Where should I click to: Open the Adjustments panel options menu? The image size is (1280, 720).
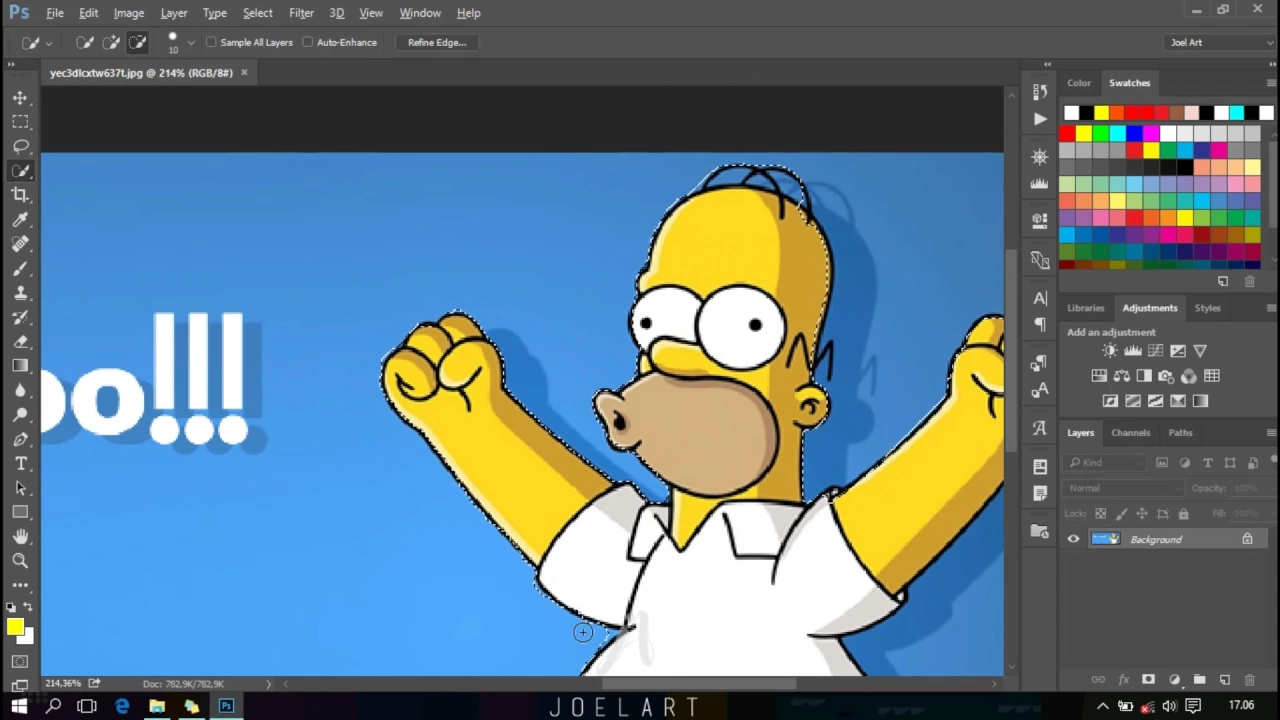pyautogui.click(x=1270, y=308)
